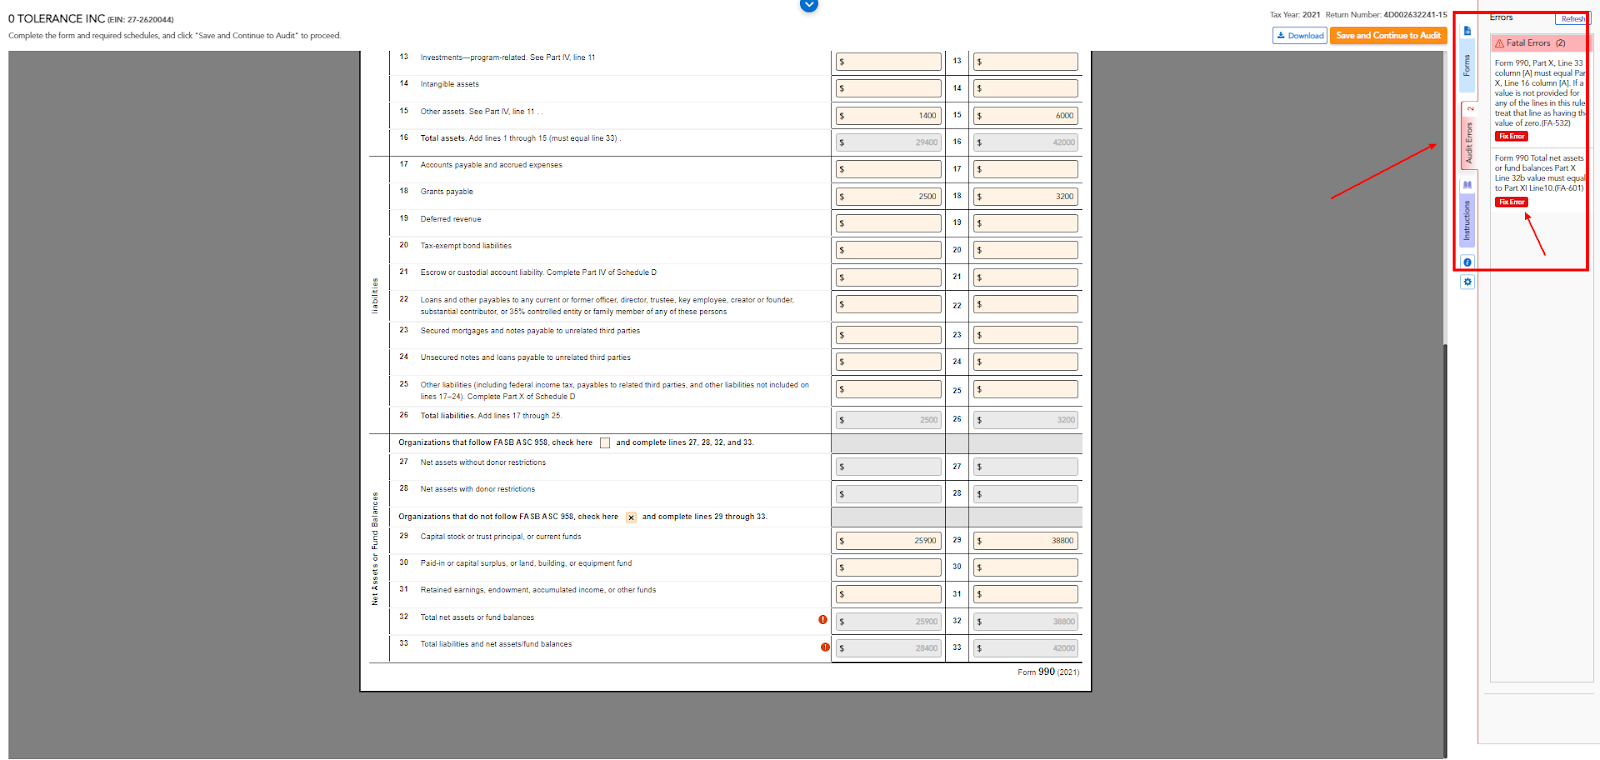Expand the blue chevron at top of page
The image size is (1600, 760).
pyautogui.click(x=809, y=5)
